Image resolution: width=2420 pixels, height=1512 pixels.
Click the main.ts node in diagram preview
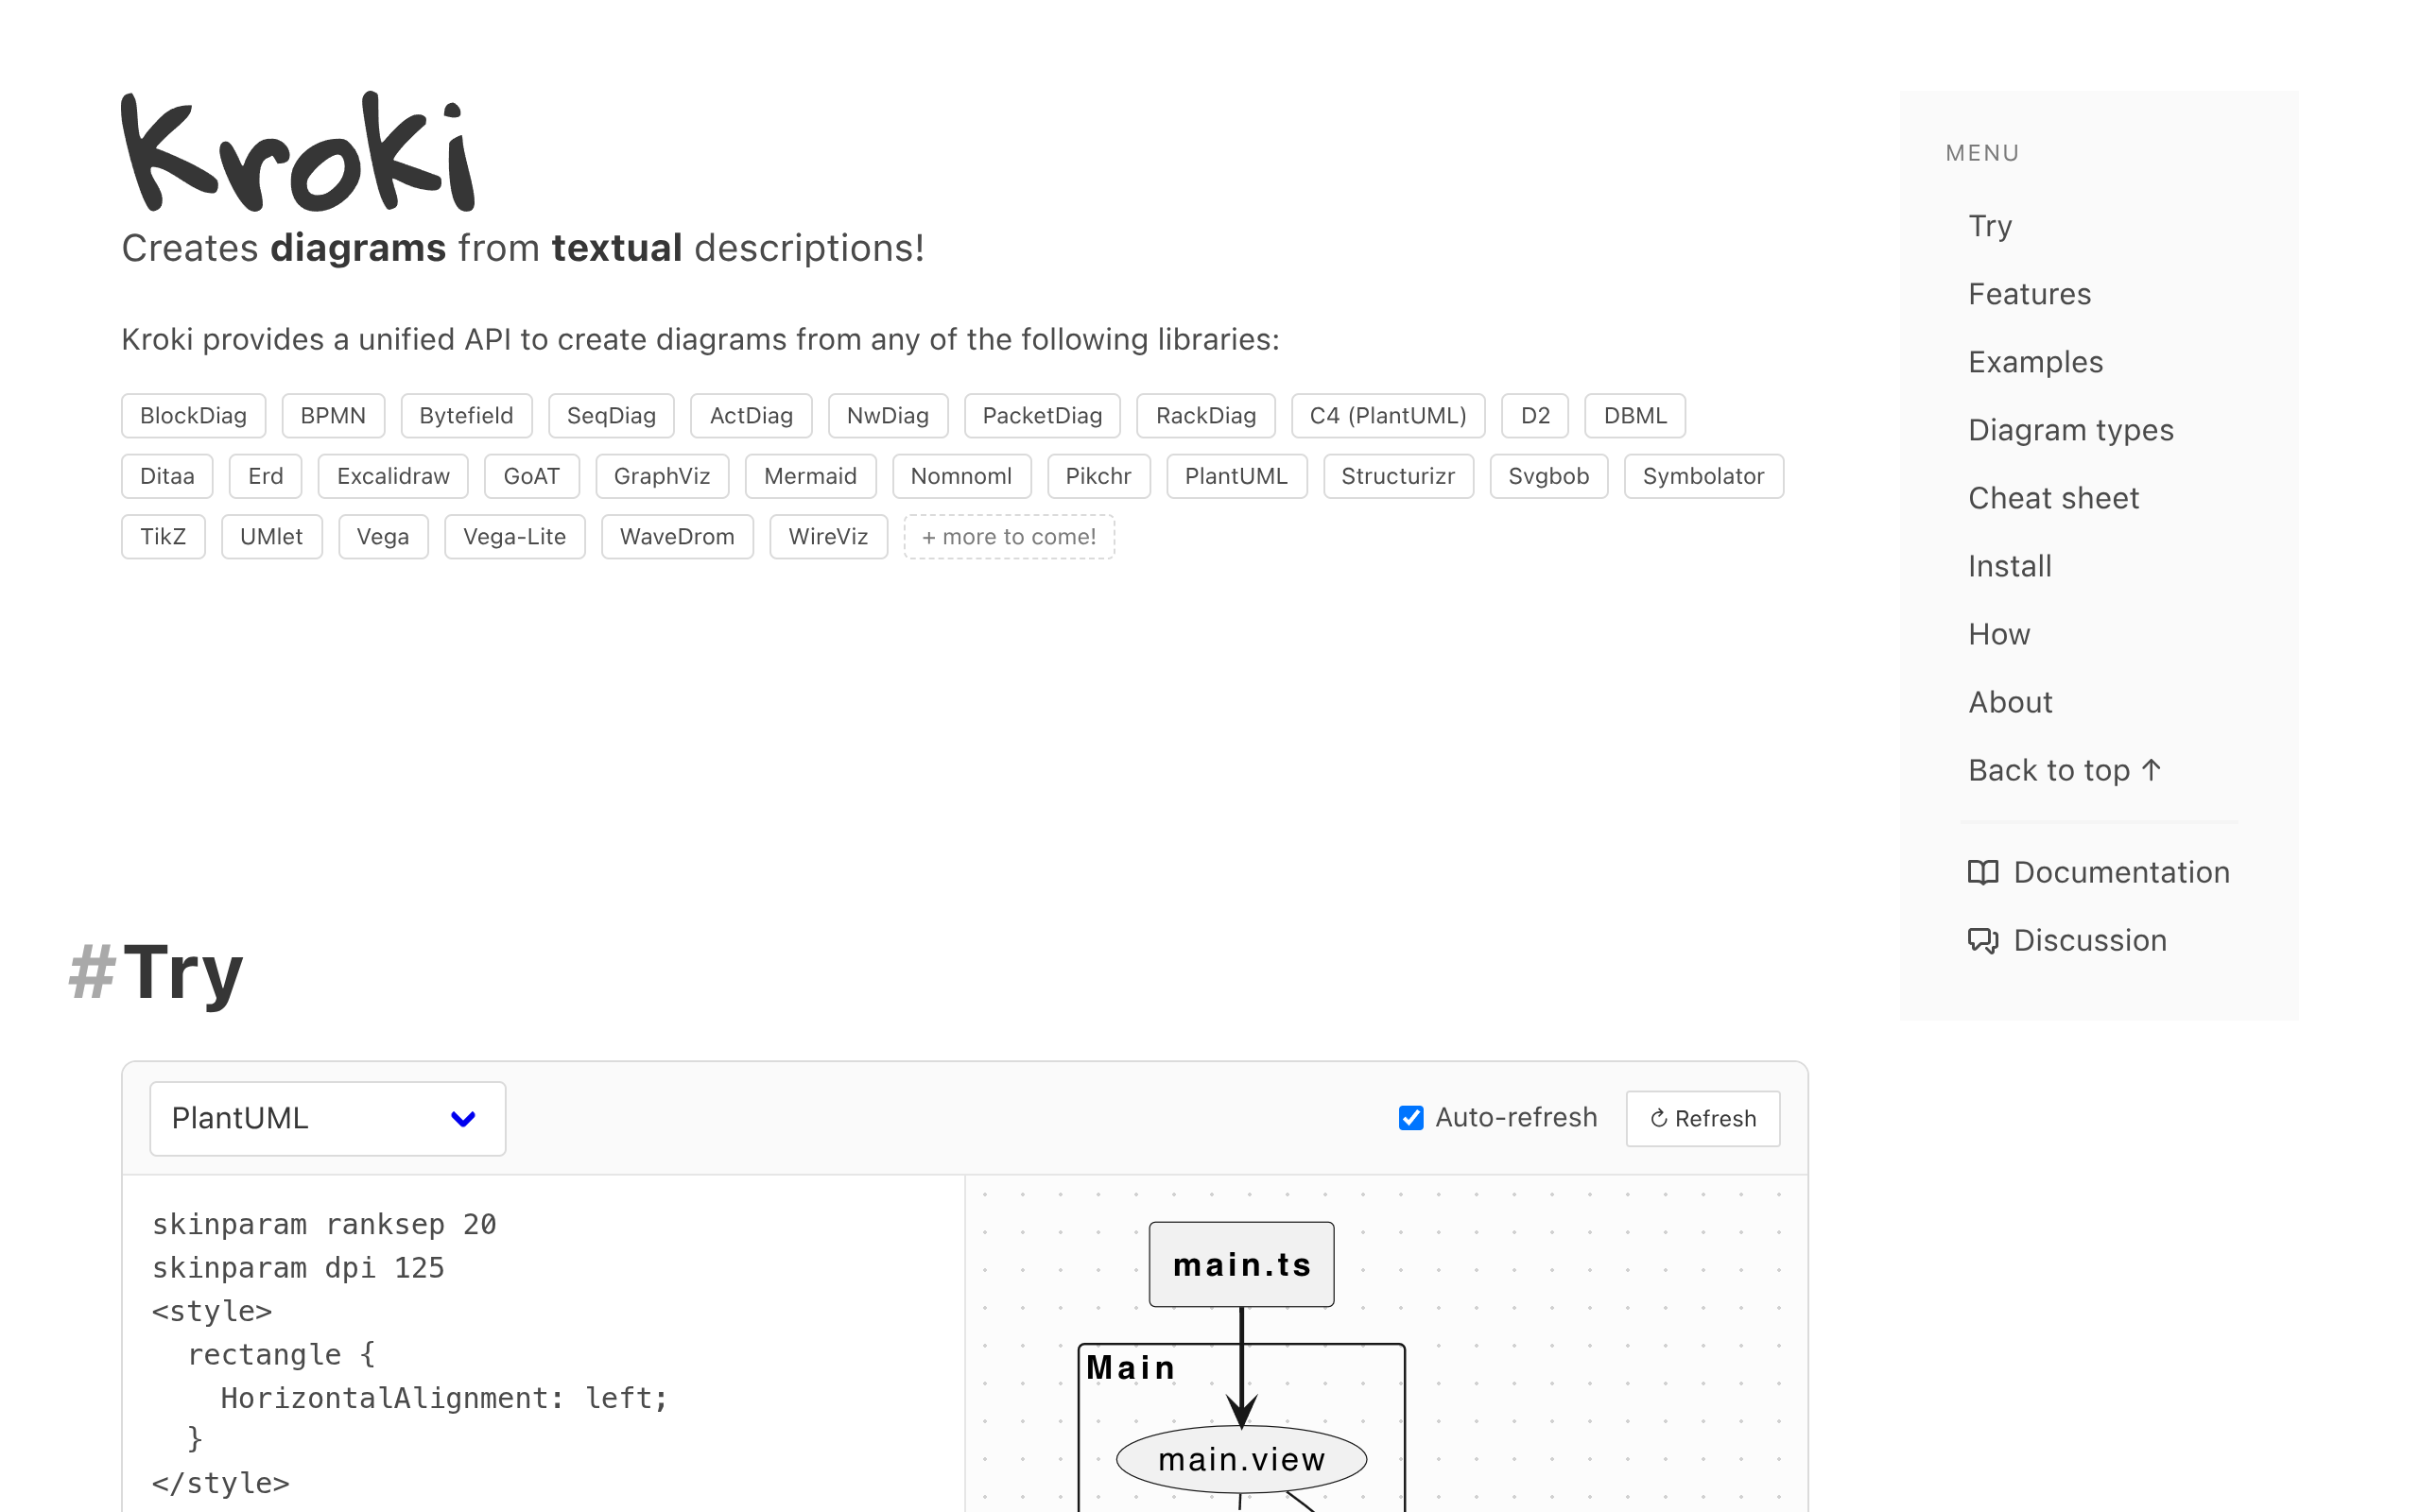click(x=1241, y=1265)
